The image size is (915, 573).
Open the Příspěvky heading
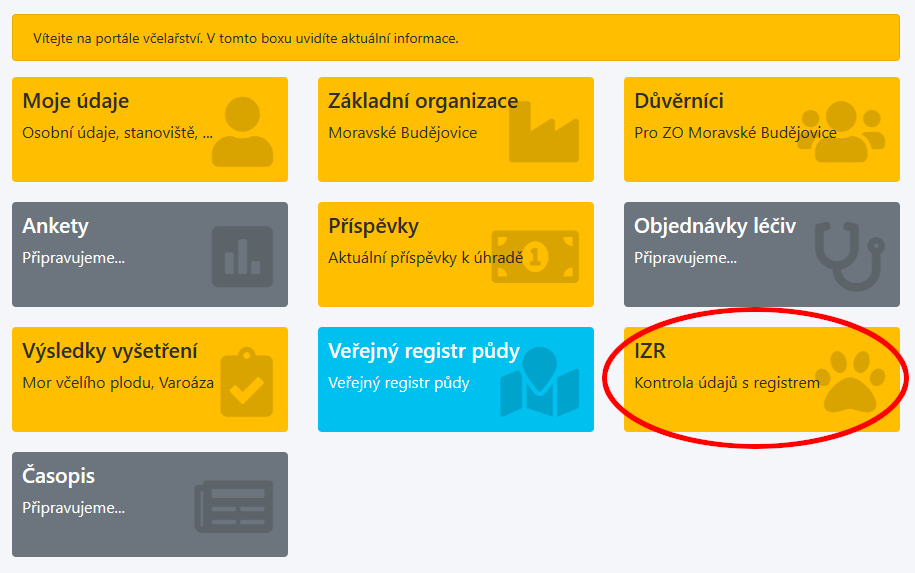click(x=373, y=226)
